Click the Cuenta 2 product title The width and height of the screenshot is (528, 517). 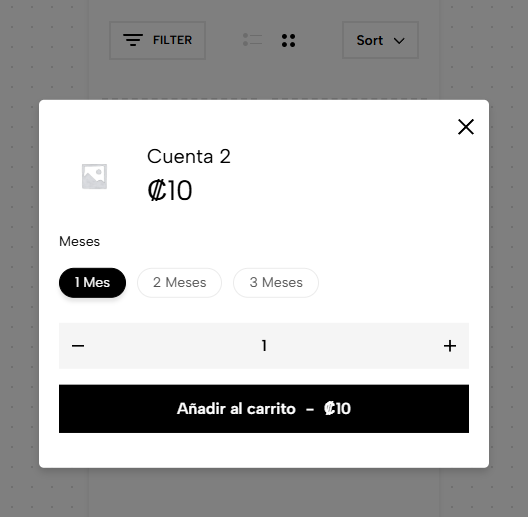[189, 156]
